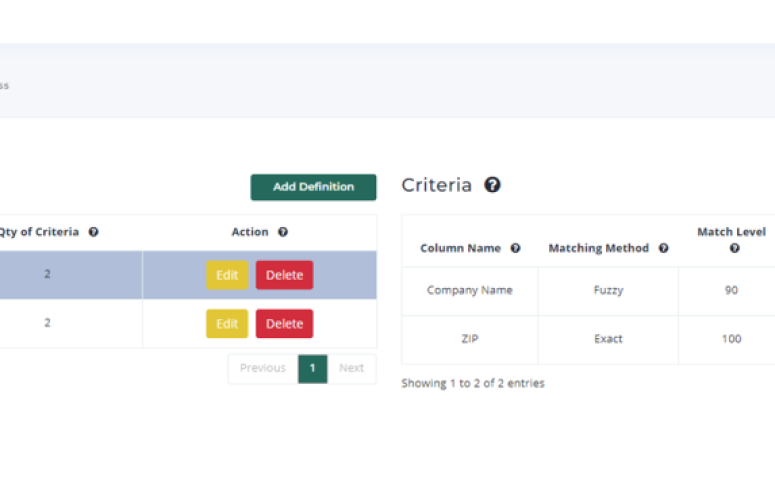Delete the second definition row
Image resolution: width=775 pixels, height=480 pixels.
(284, 324)
